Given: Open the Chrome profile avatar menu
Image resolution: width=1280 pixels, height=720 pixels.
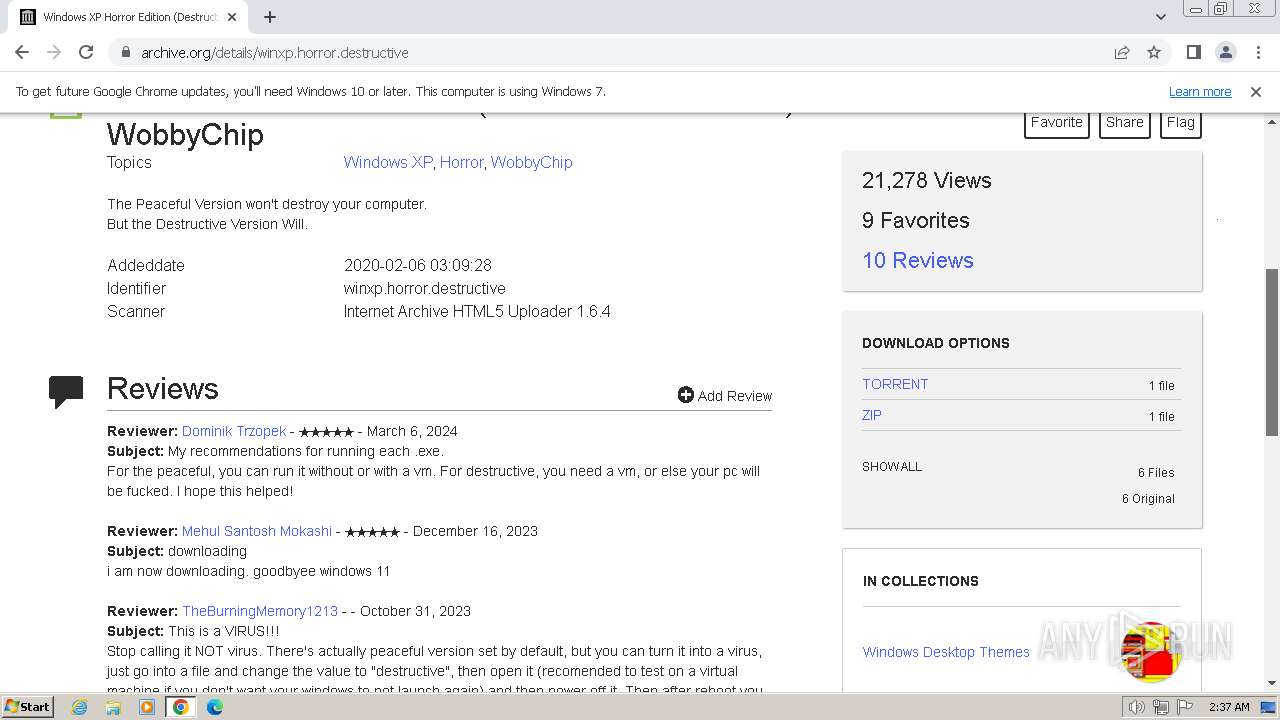Looking at the screenshot, I should pyautogui.click(x=1225, y=52).
